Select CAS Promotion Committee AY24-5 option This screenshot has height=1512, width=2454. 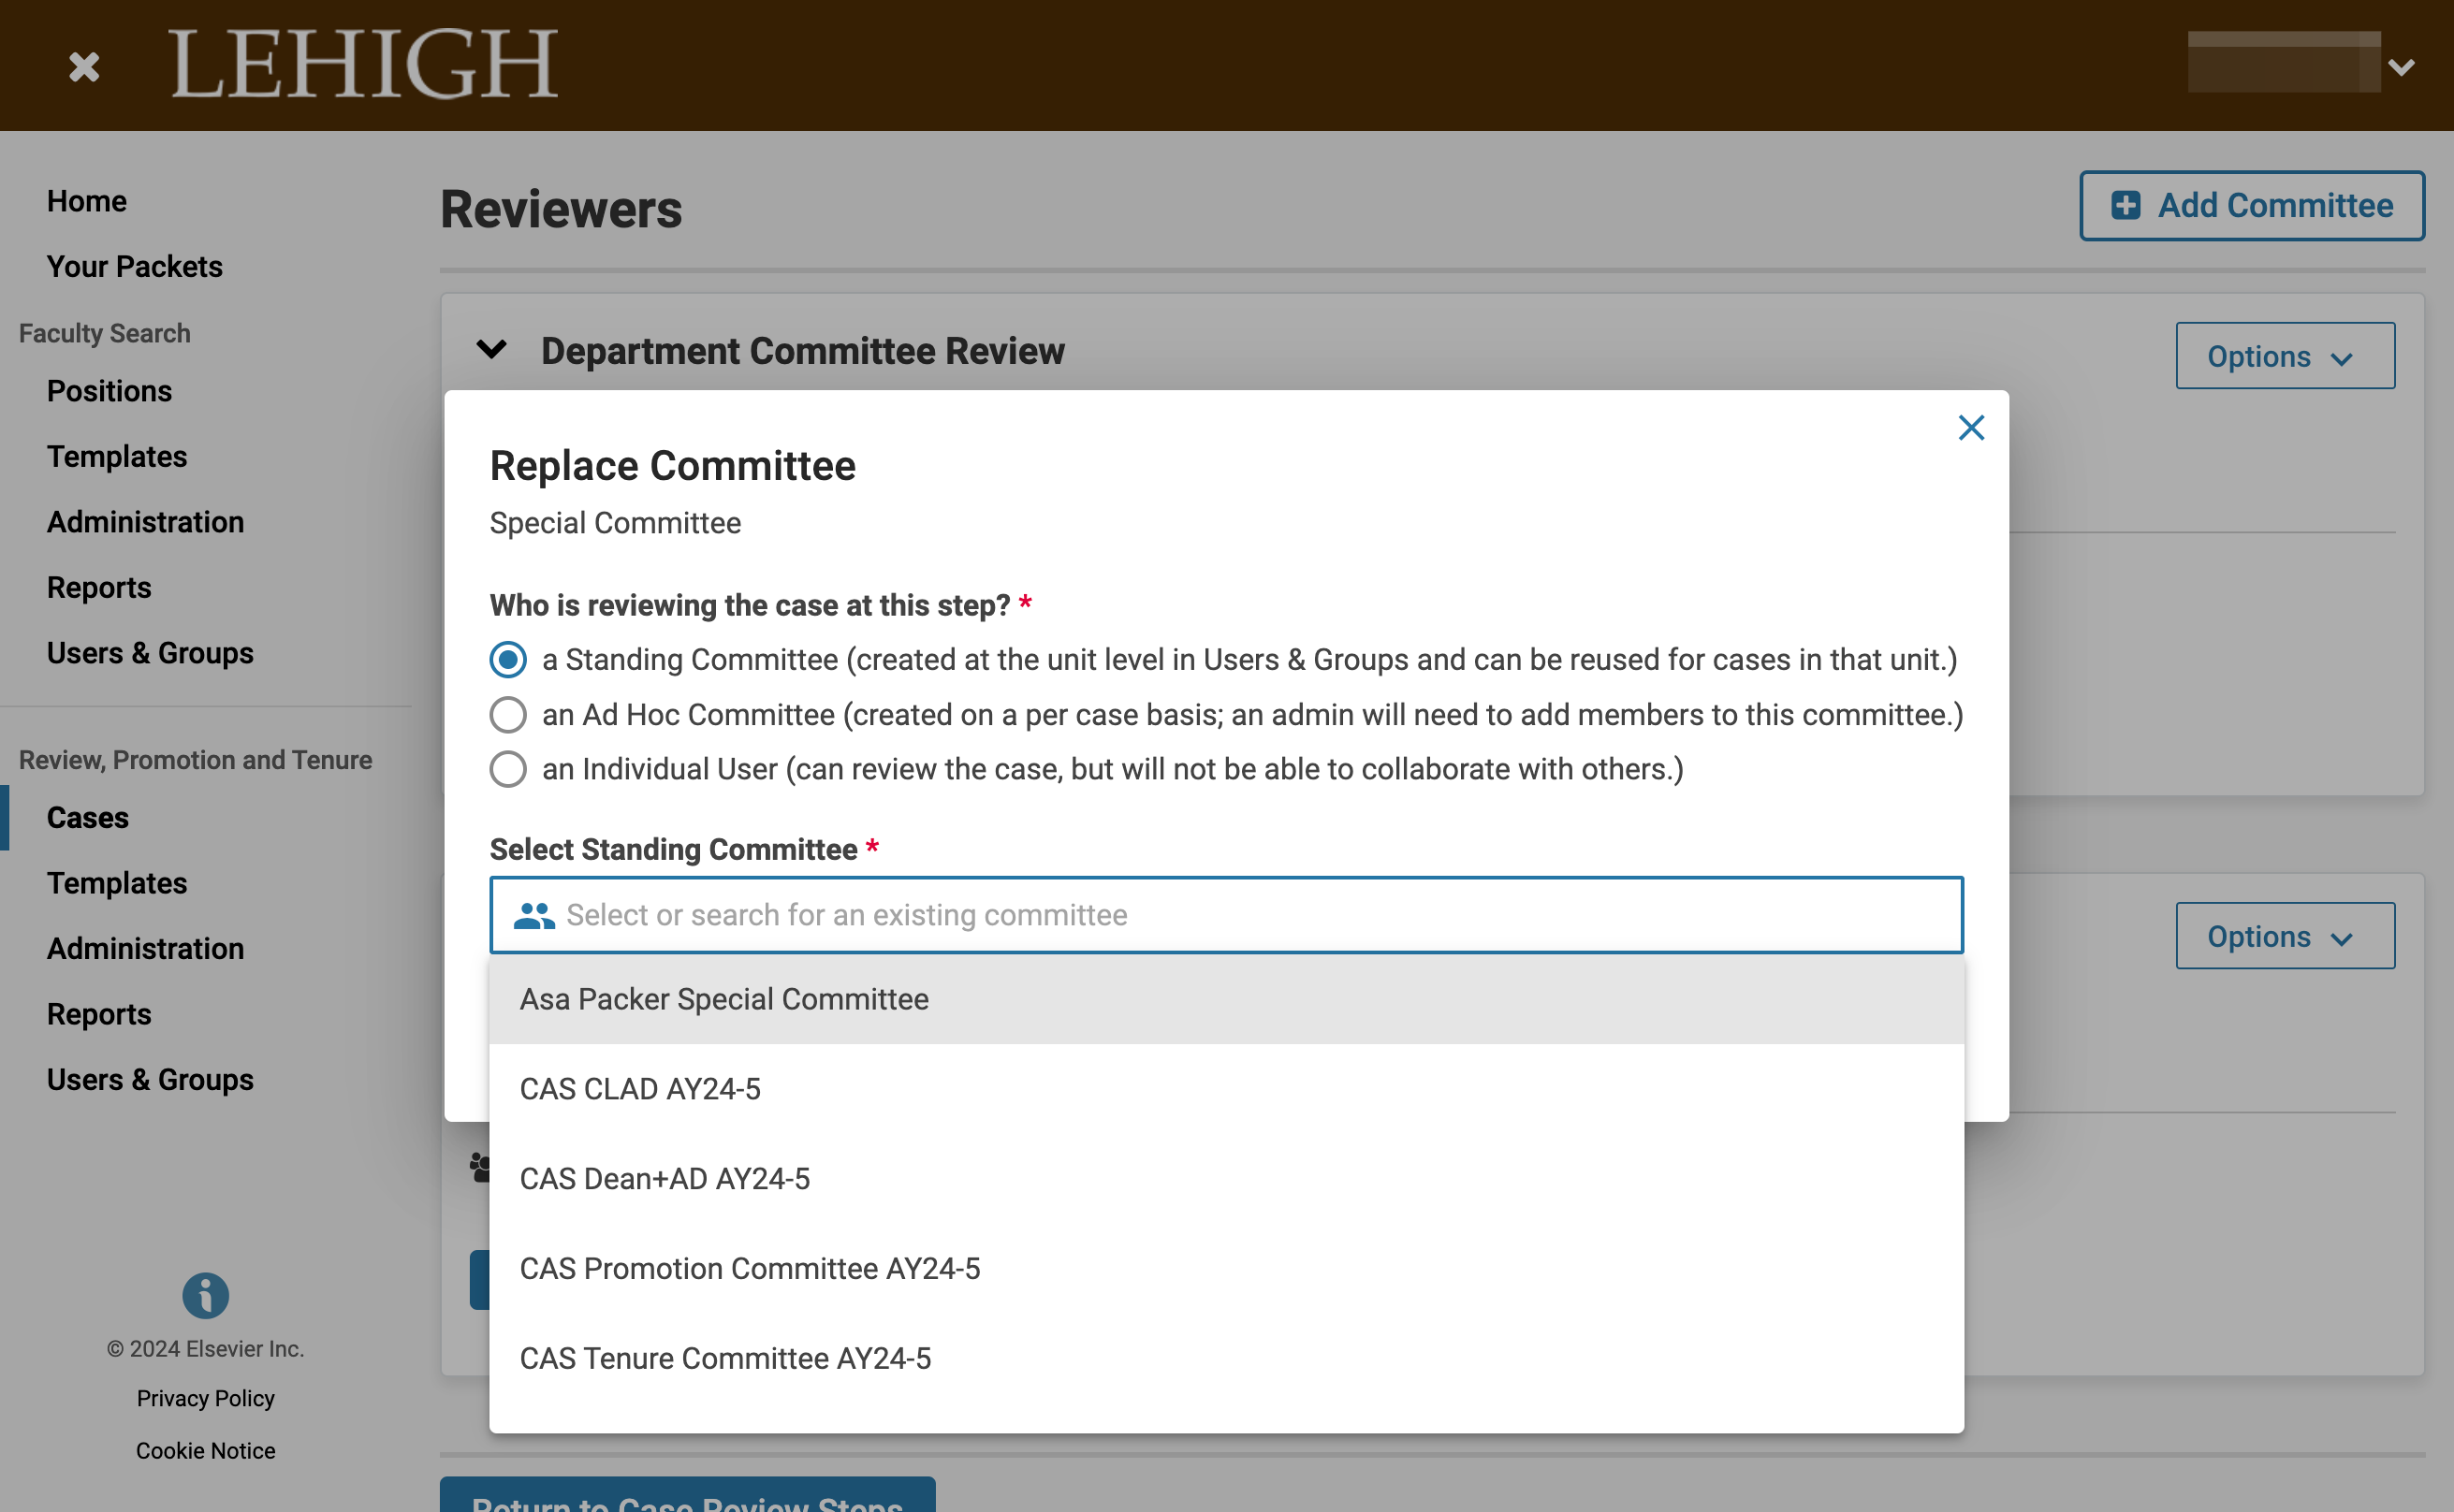point(1226,1269)
